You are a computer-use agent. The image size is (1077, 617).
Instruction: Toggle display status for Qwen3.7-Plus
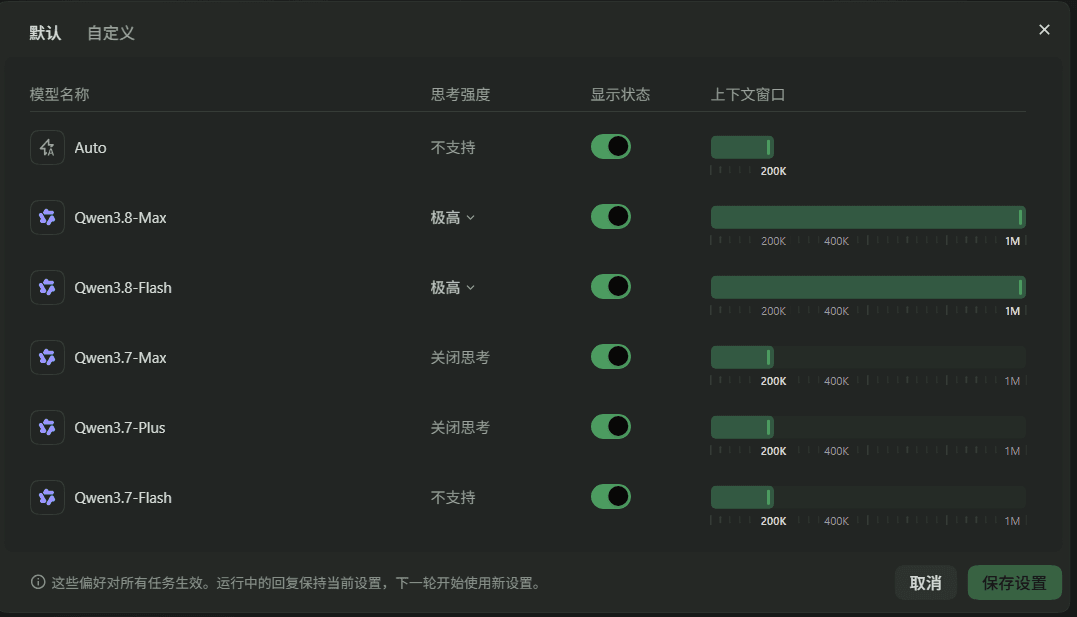(611, 427)
